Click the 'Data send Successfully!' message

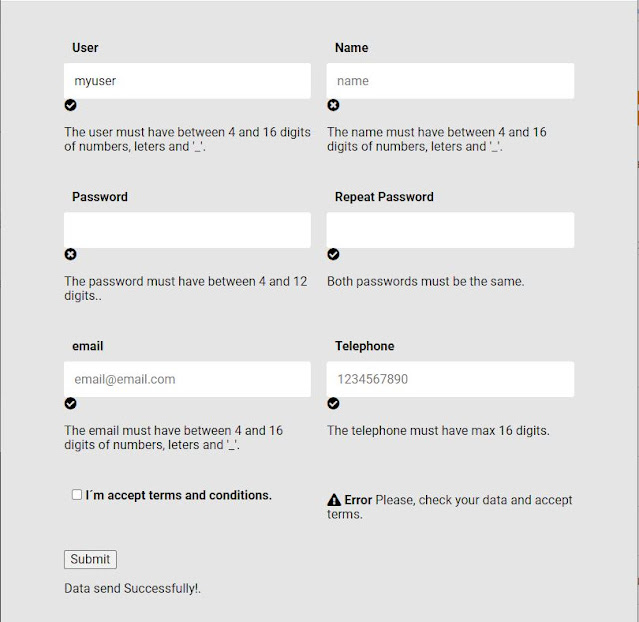tap(132, 589)
